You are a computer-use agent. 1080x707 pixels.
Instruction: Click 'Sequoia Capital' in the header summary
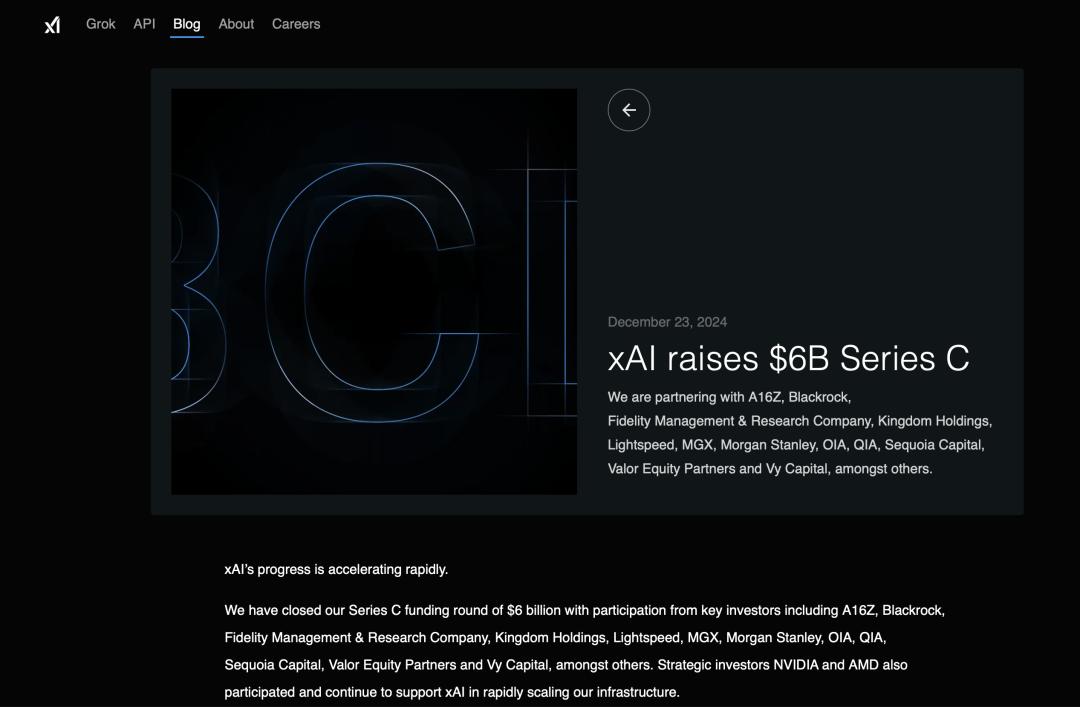click(x=935, y=444)
